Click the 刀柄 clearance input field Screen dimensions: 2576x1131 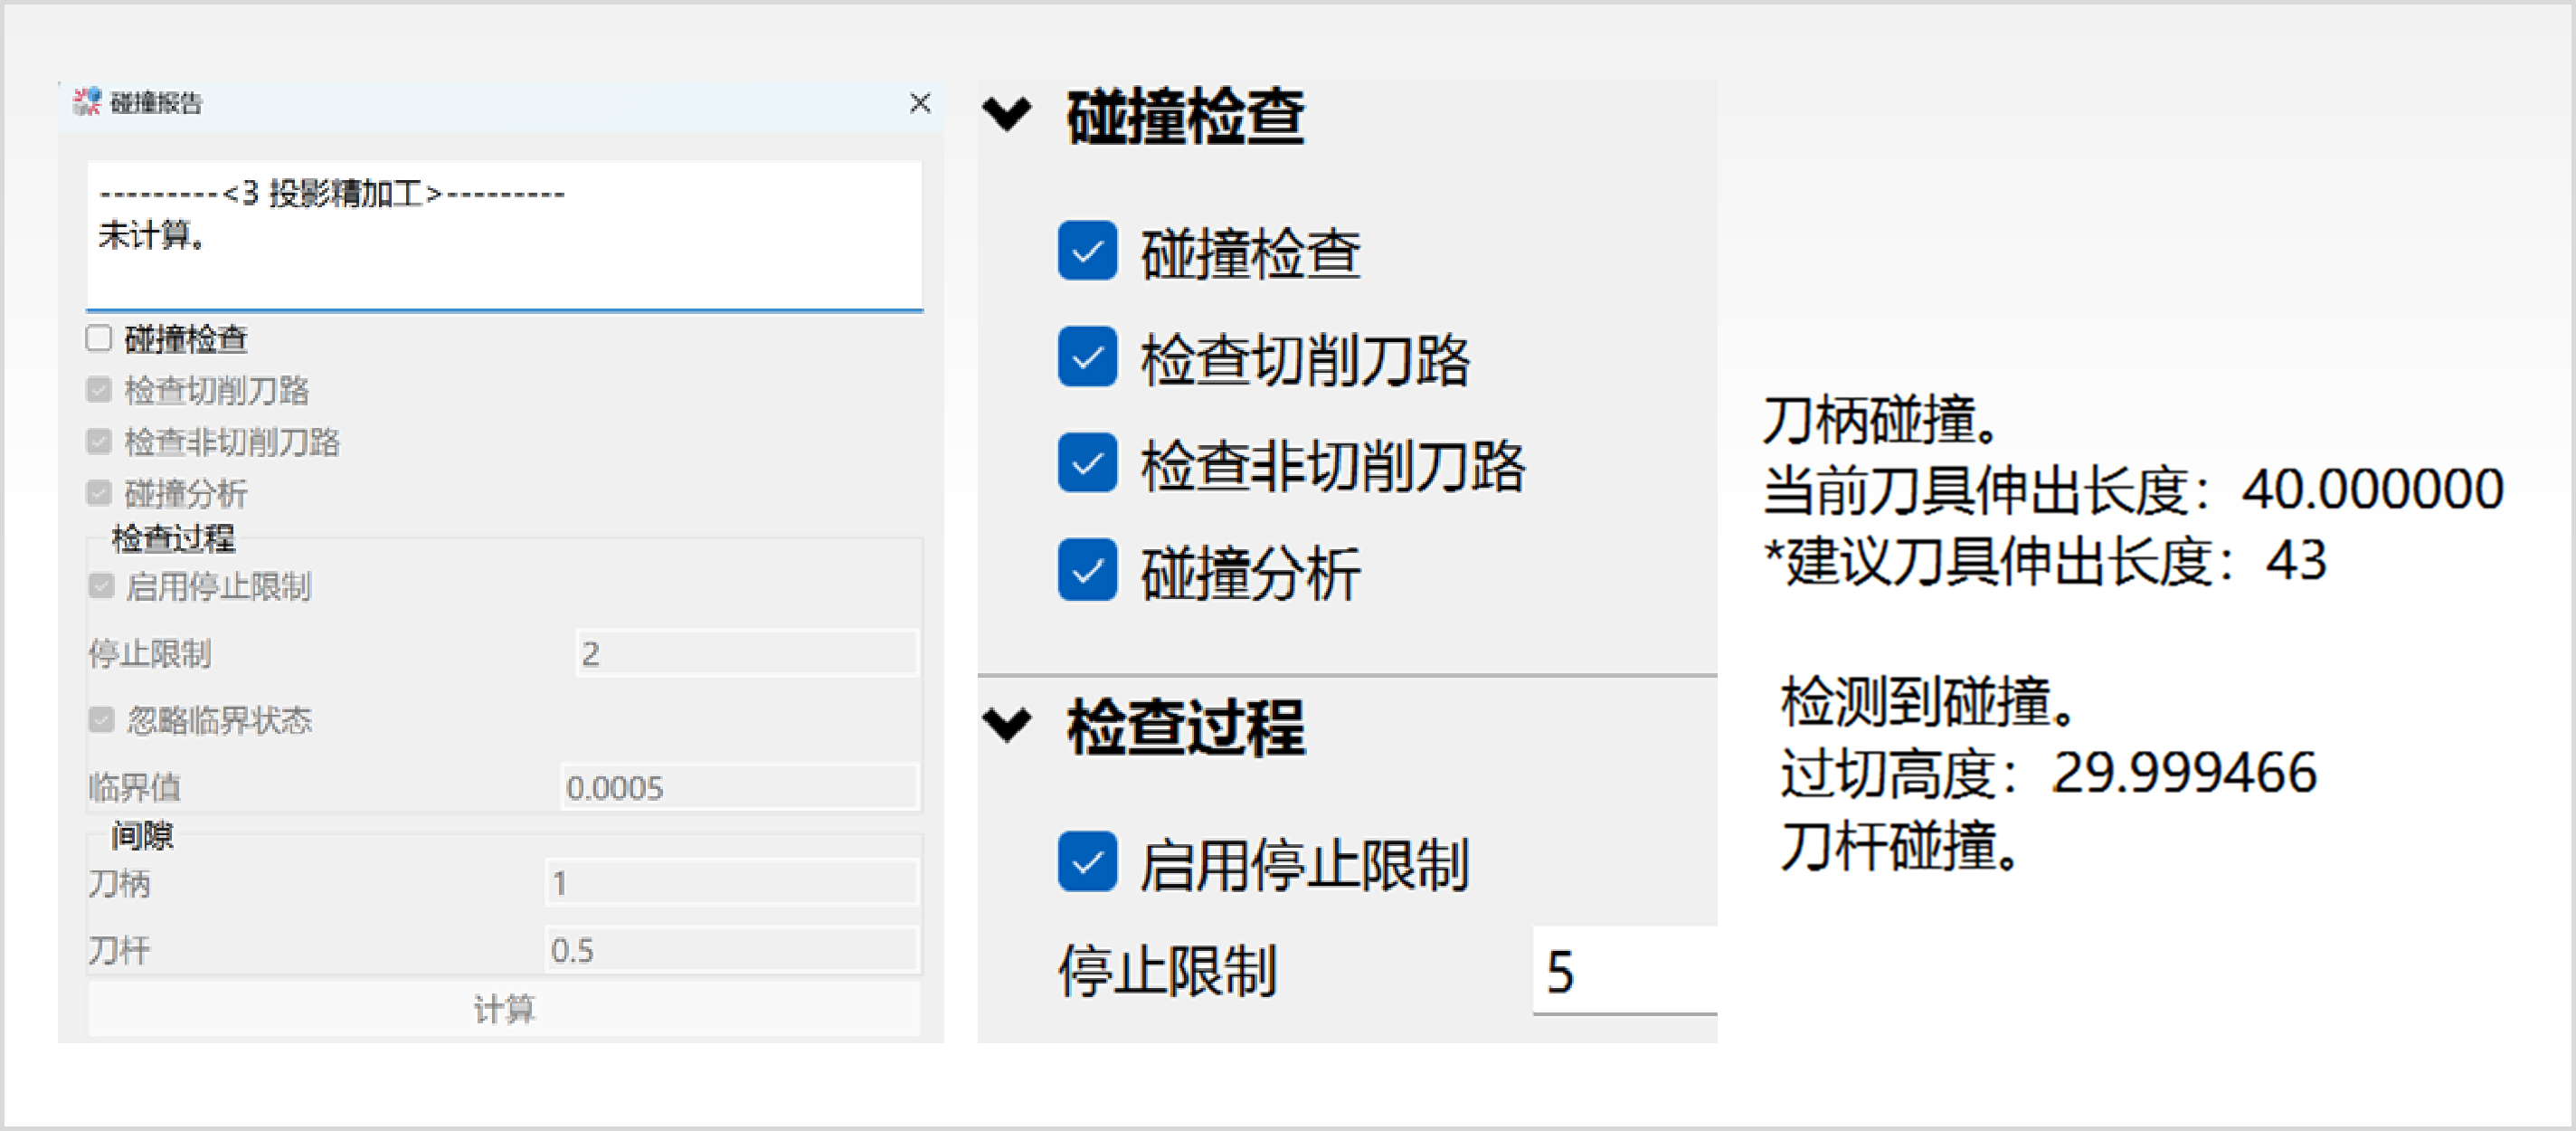coord(731,882)
